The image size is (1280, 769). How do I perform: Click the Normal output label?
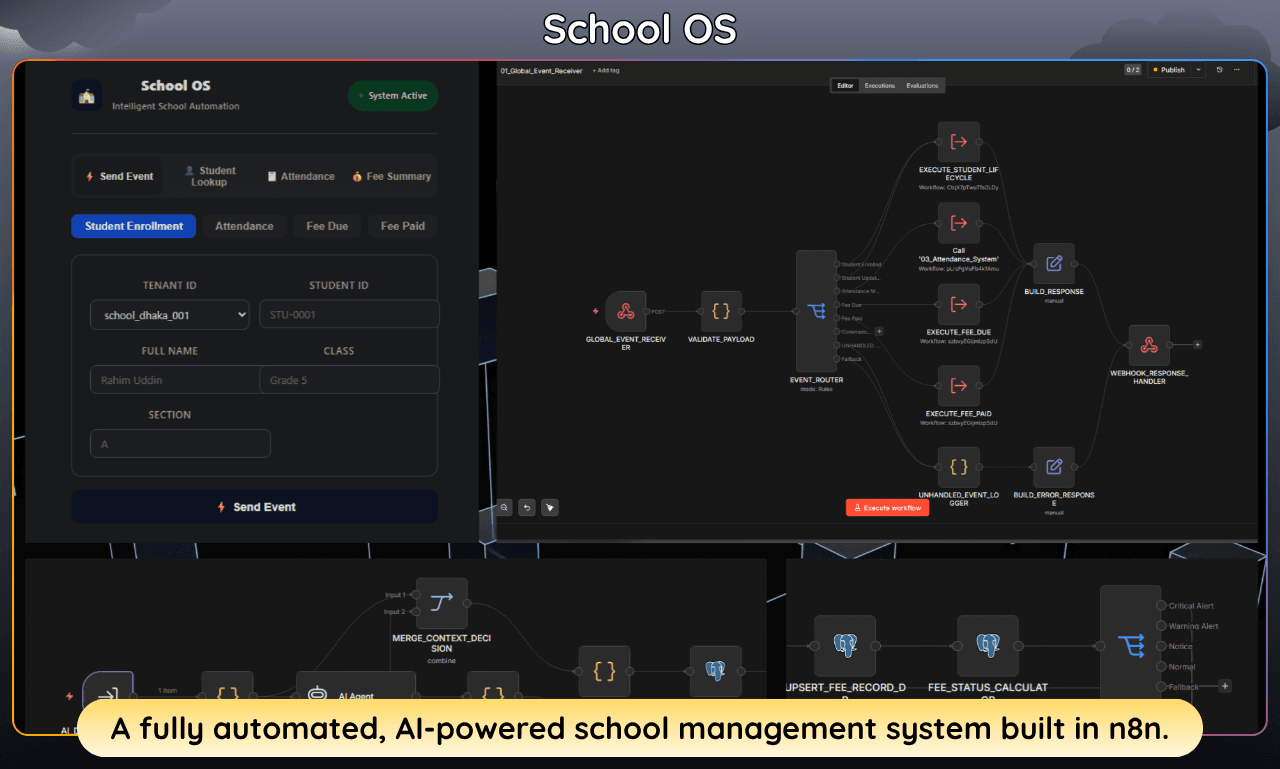pos(1182,666)
